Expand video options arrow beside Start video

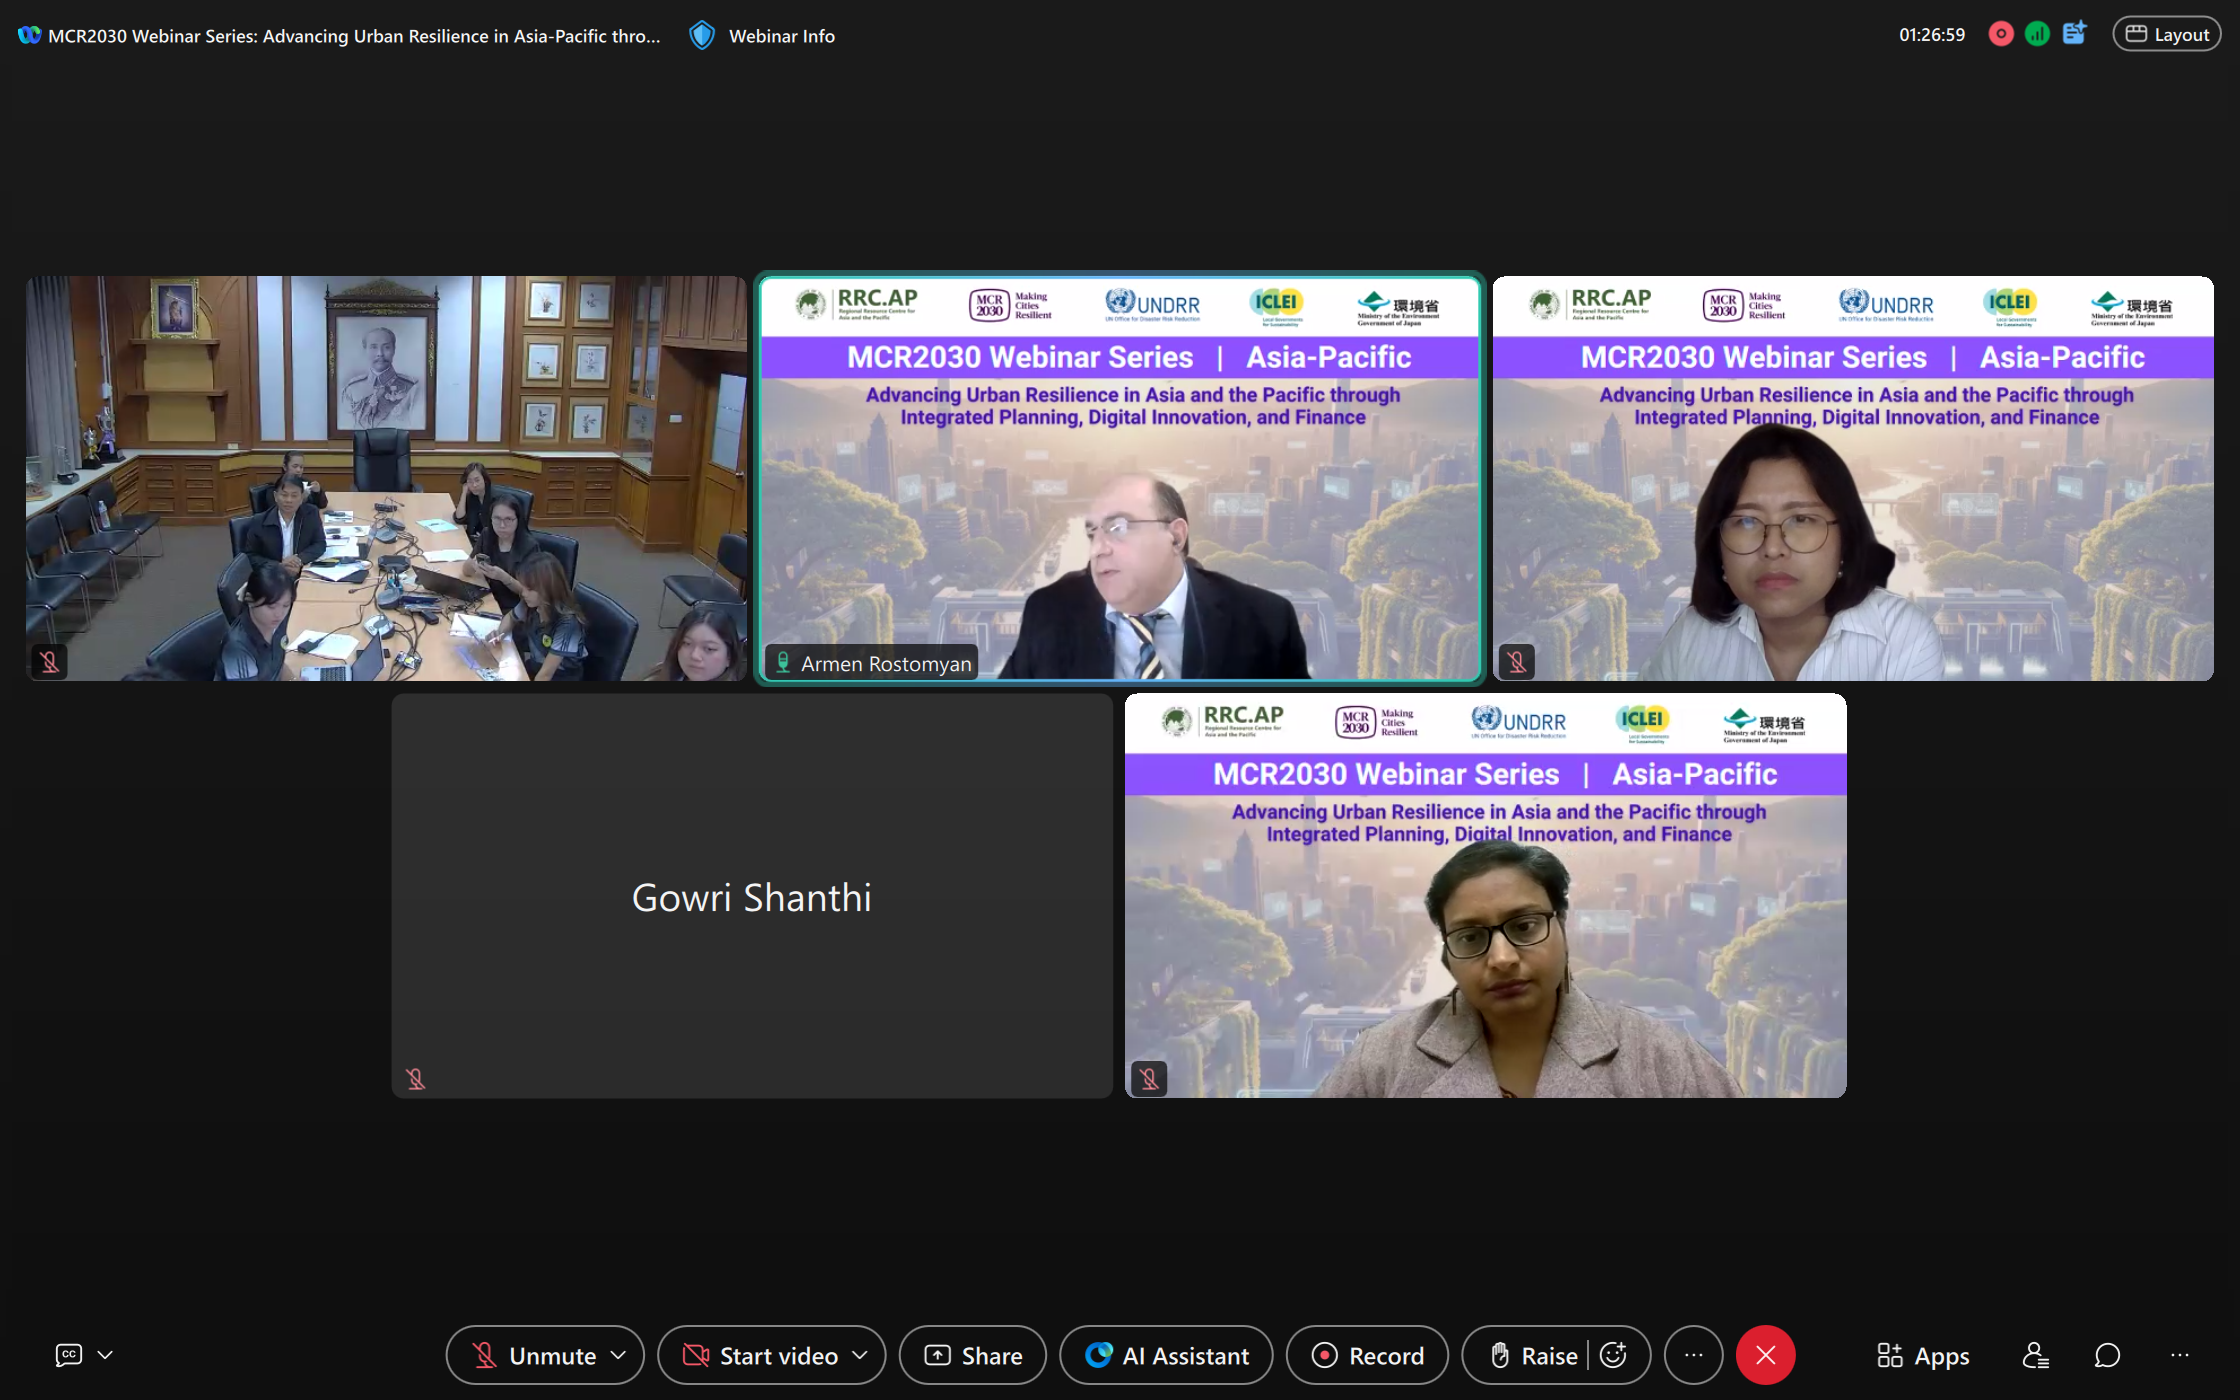pos(860,1355)
